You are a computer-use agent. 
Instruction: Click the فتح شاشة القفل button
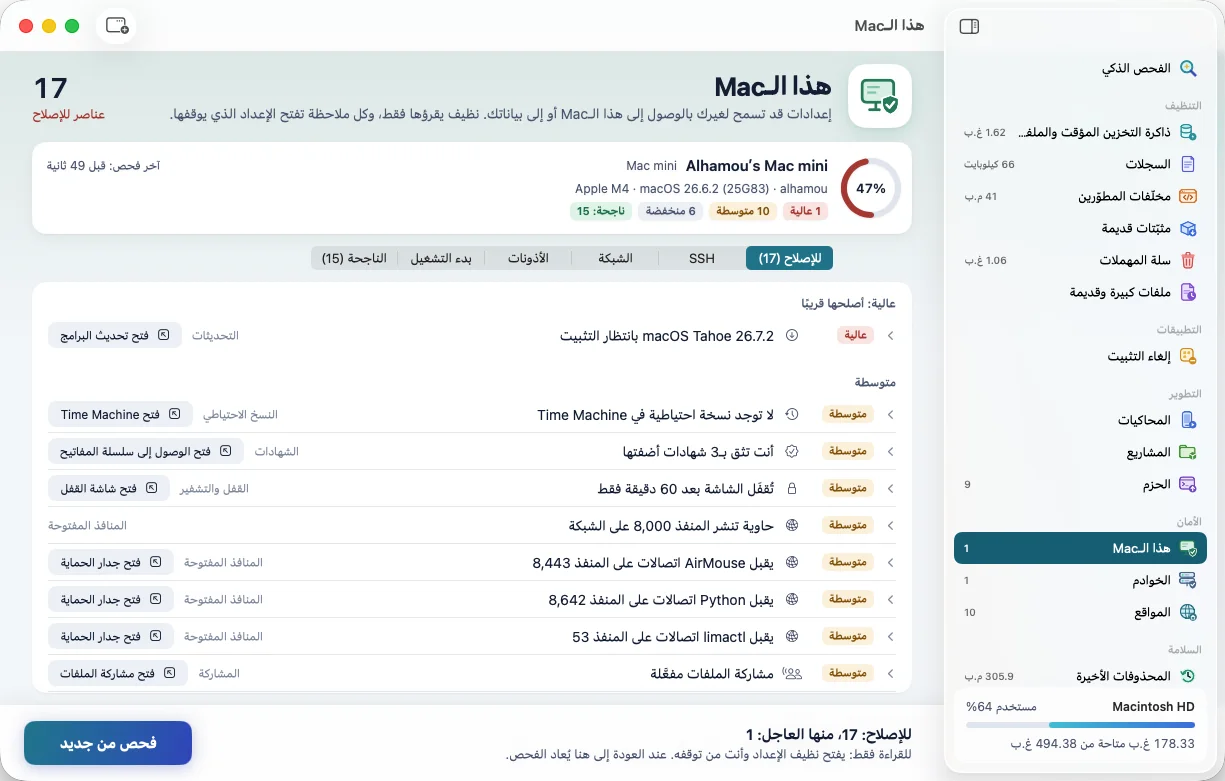coord(108,488)
